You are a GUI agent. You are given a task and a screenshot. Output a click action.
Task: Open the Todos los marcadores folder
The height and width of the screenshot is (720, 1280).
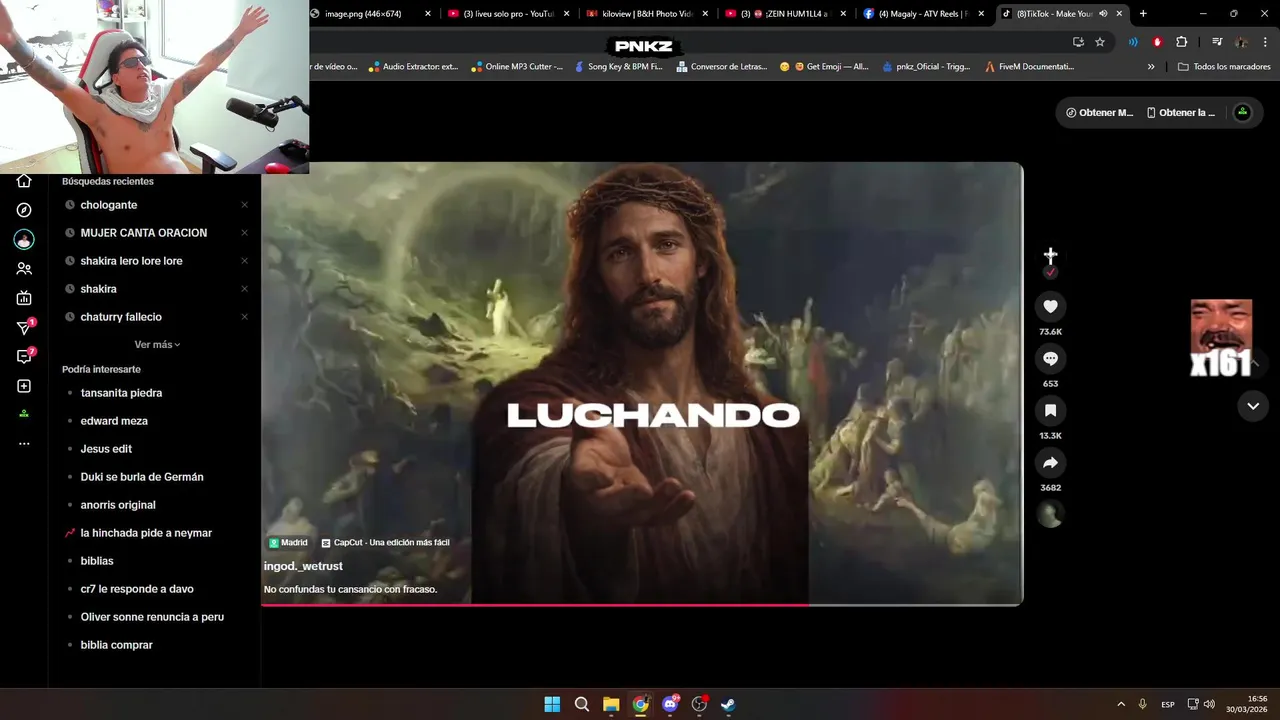1224,67
